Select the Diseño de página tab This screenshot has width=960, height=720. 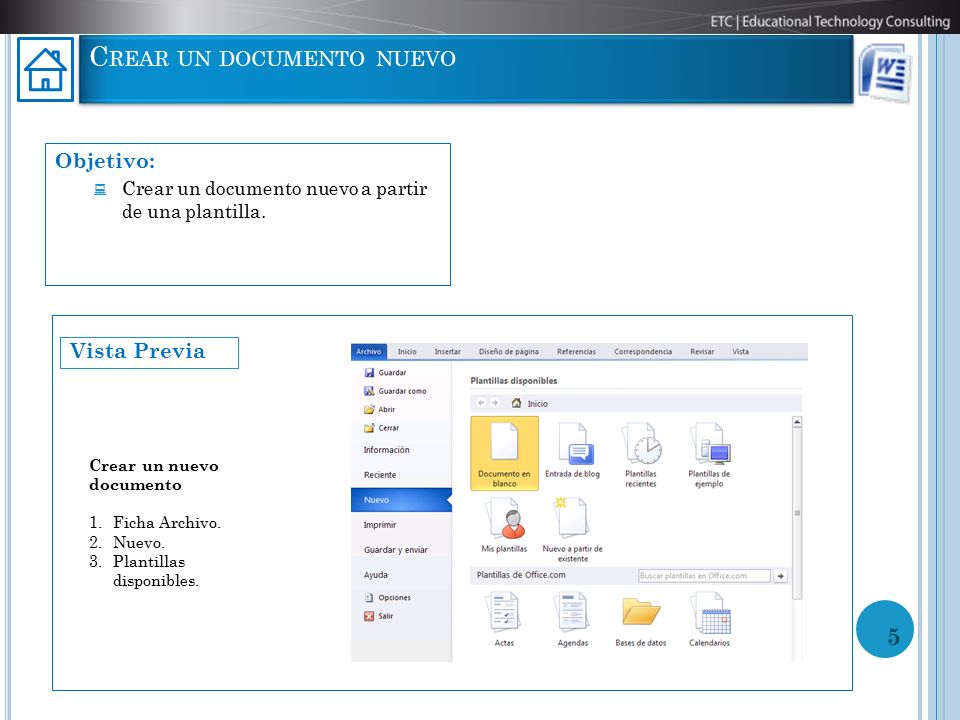[x=509, y=351]
